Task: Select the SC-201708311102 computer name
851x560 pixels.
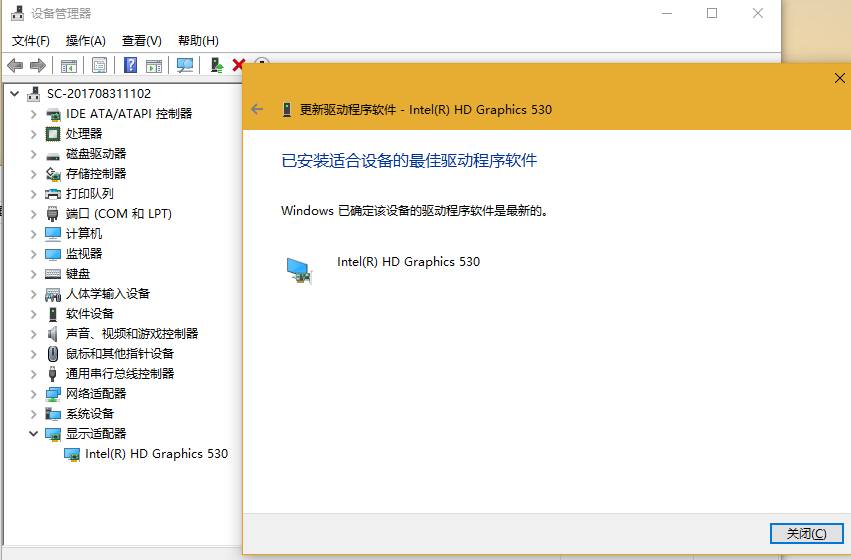Action: (x=99, y=93)
